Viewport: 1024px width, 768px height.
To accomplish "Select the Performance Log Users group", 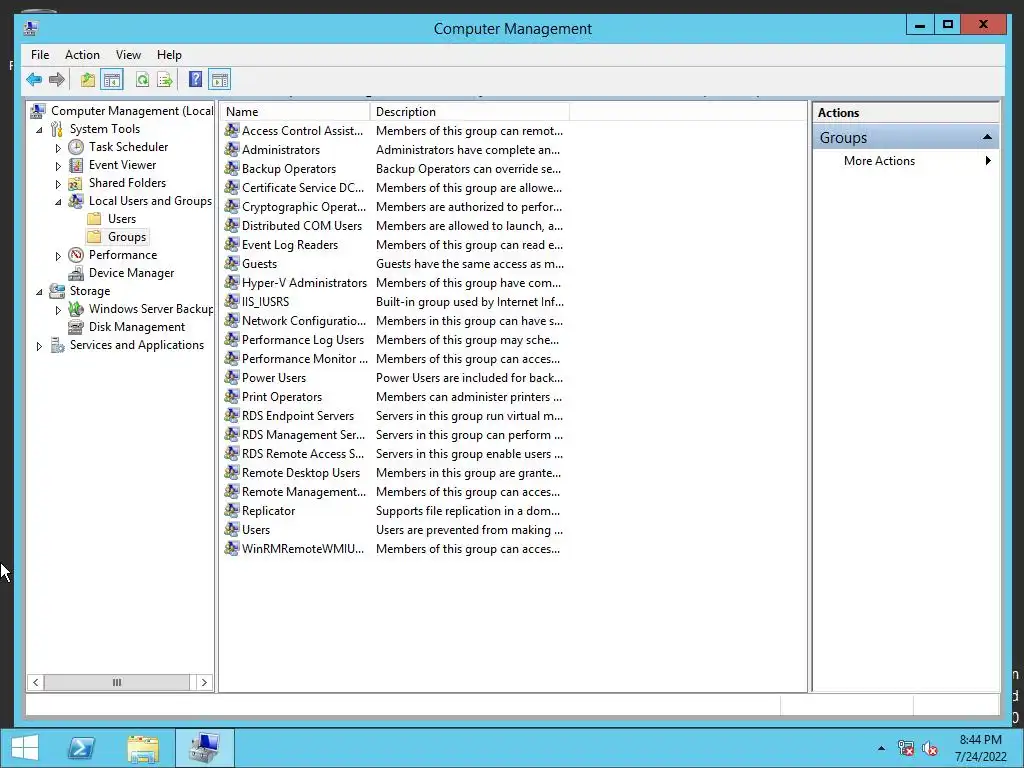I will (302, 340).
